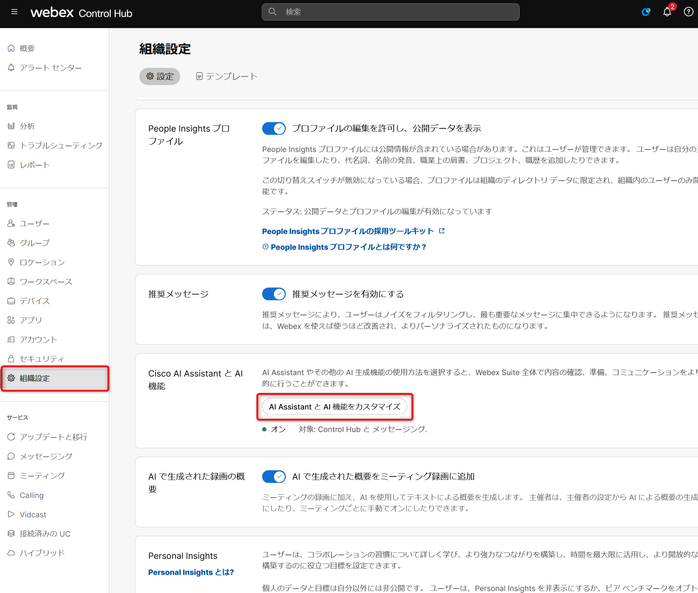Open People Insights プロファイルの採用ツールキット link
Screen dimensions: 698x593
point(353,231)
